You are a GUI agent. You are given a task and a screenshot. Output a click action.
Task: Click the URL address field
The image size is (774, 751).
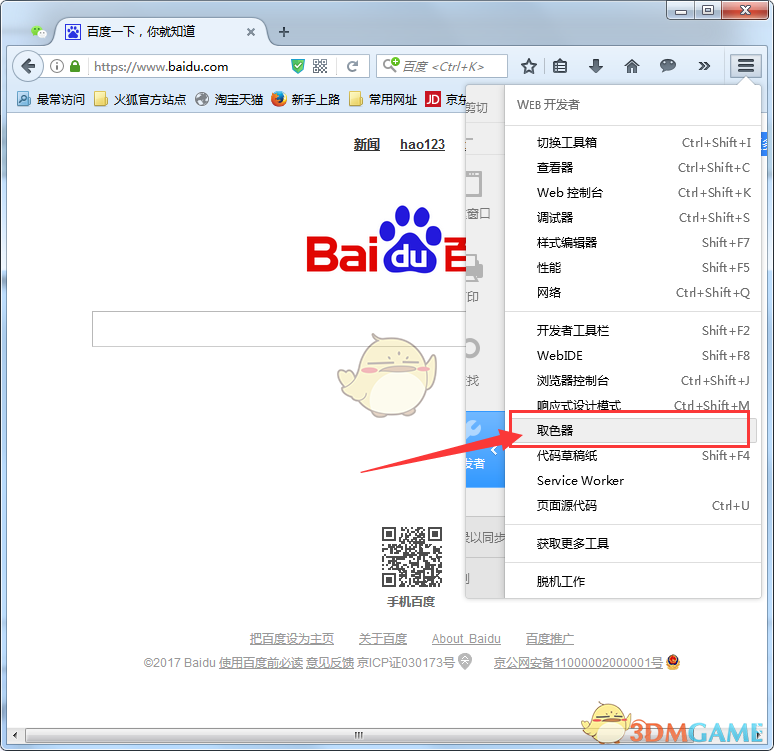190,66
